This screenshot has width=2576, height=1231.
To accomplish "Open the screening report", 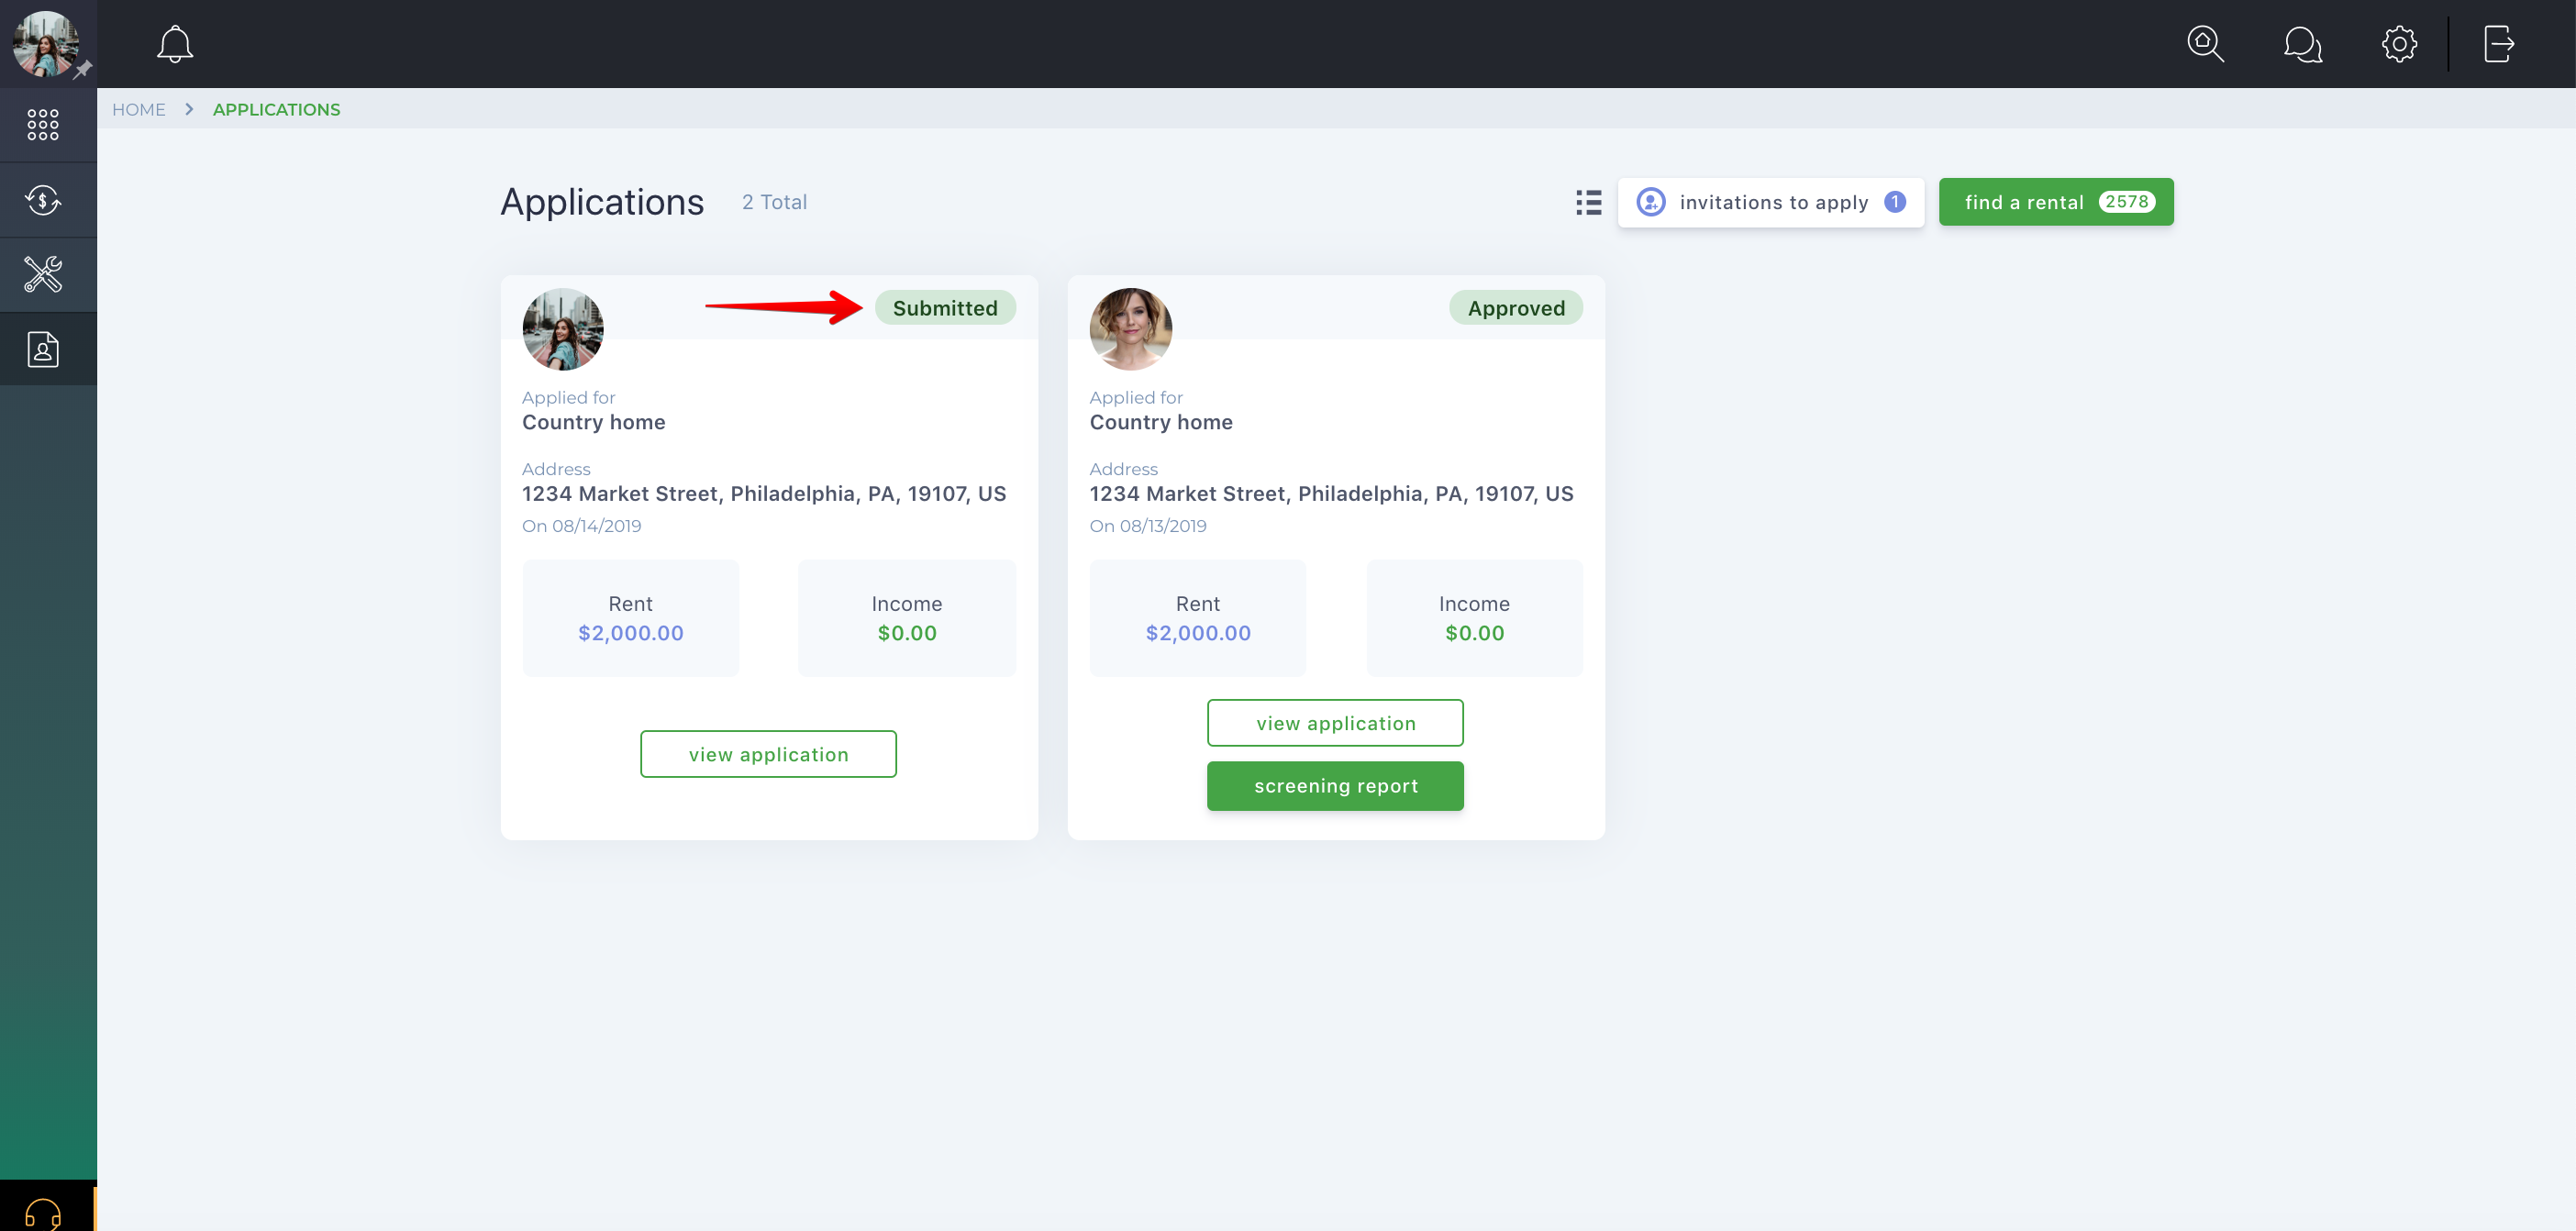I will click(x=1335, y=786).
